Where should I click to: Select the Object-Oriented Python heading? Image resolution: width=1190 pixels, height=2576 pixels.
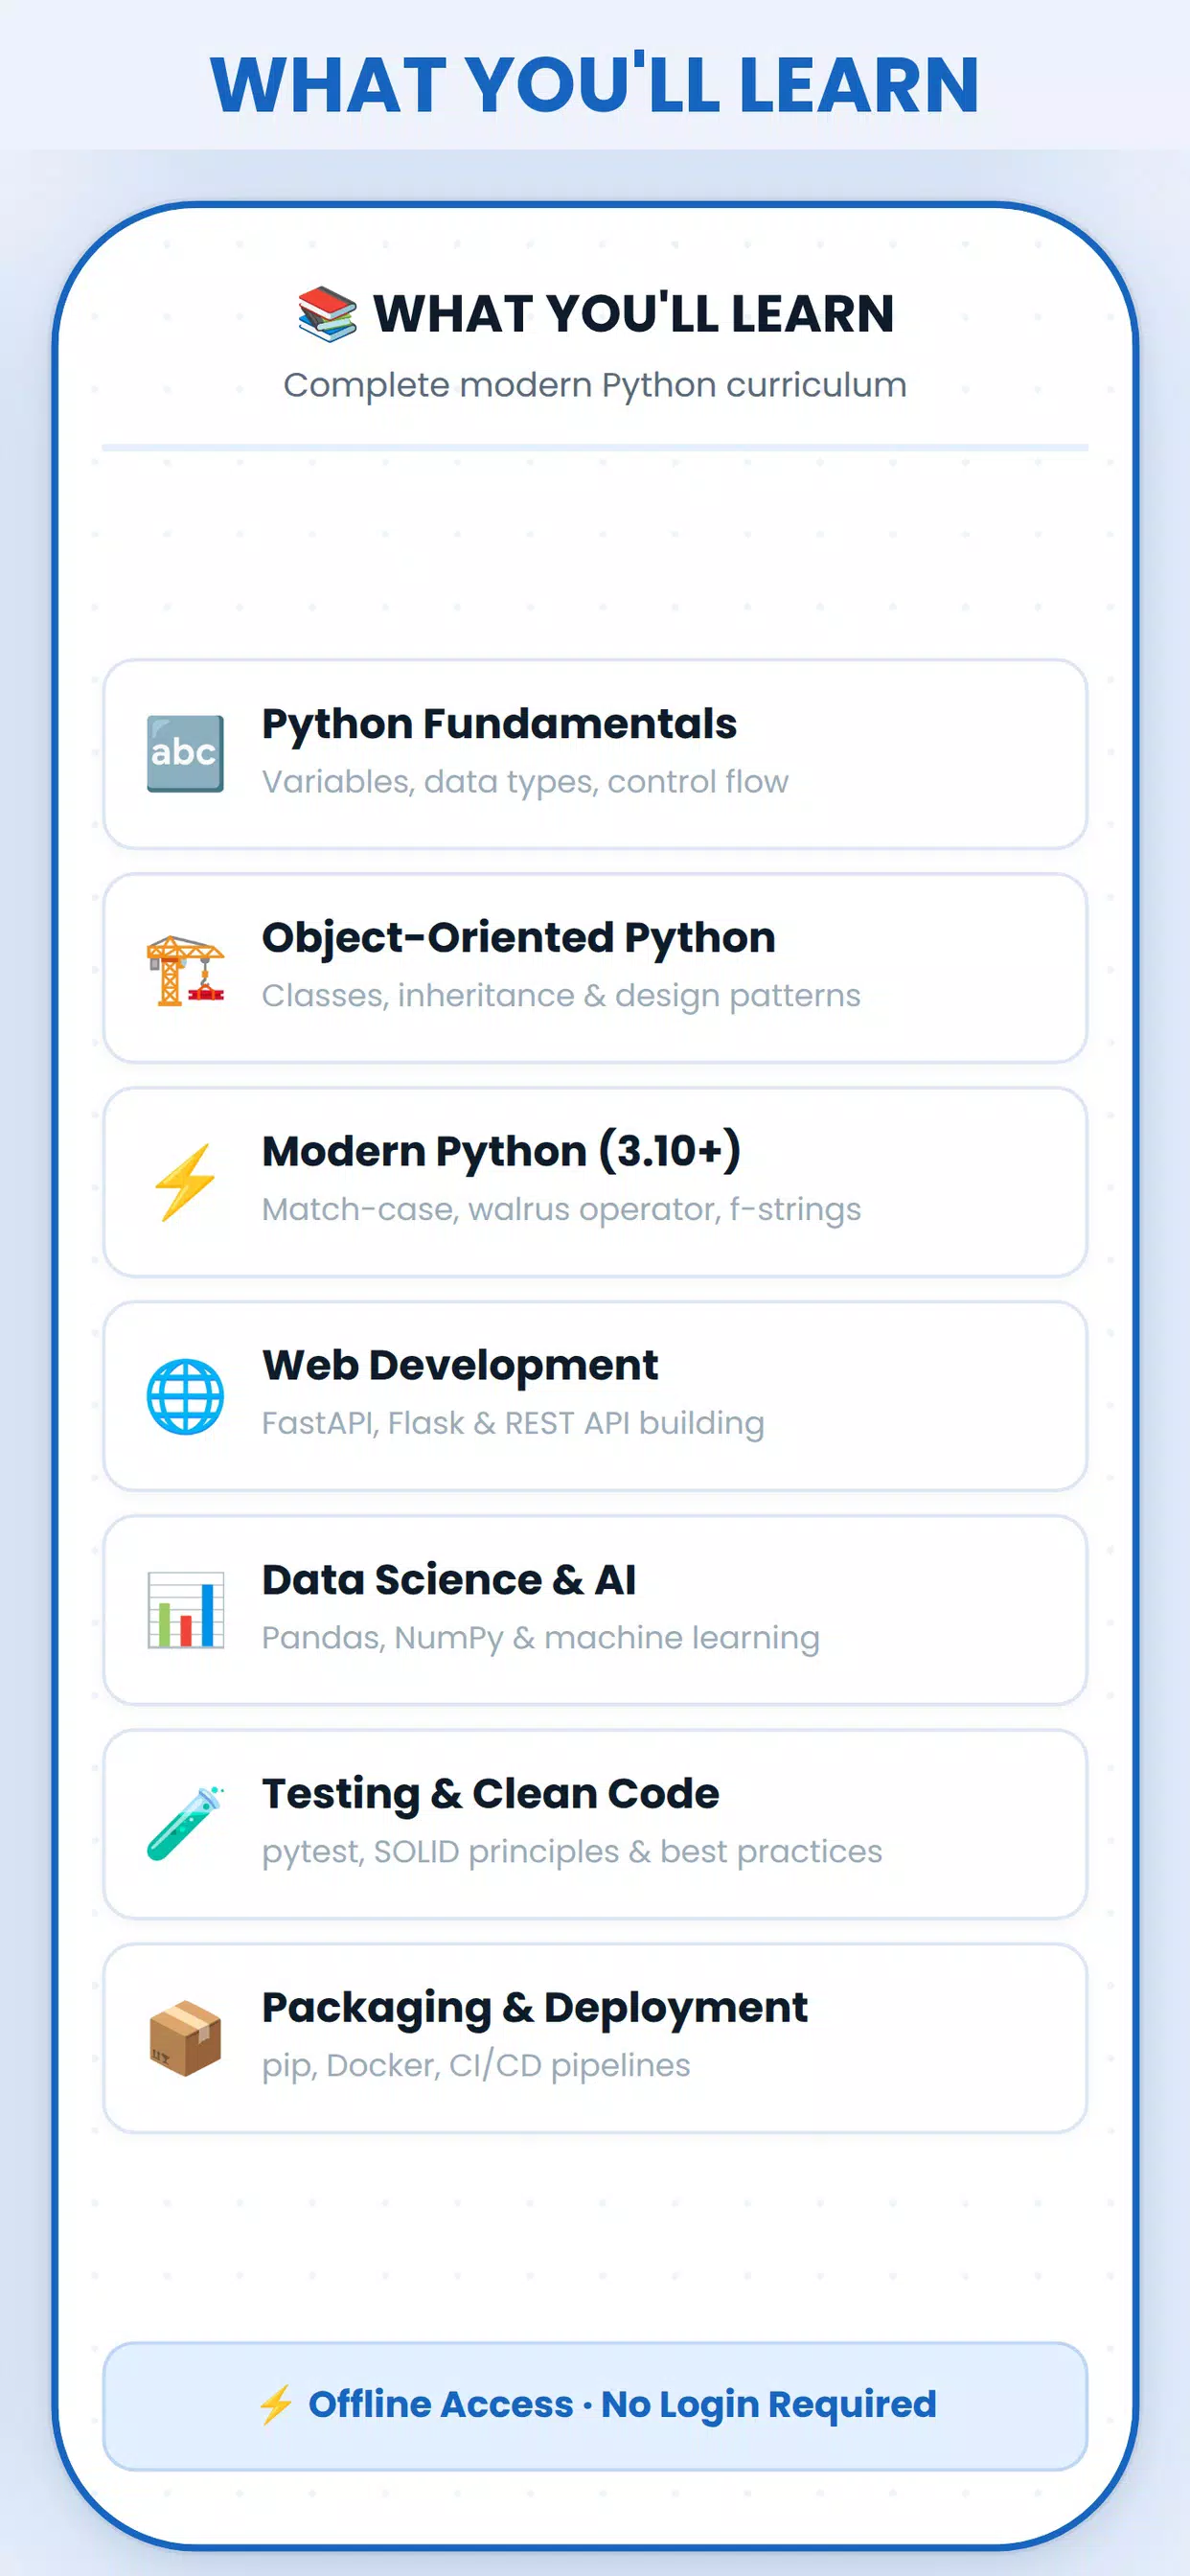pos(518,938)
